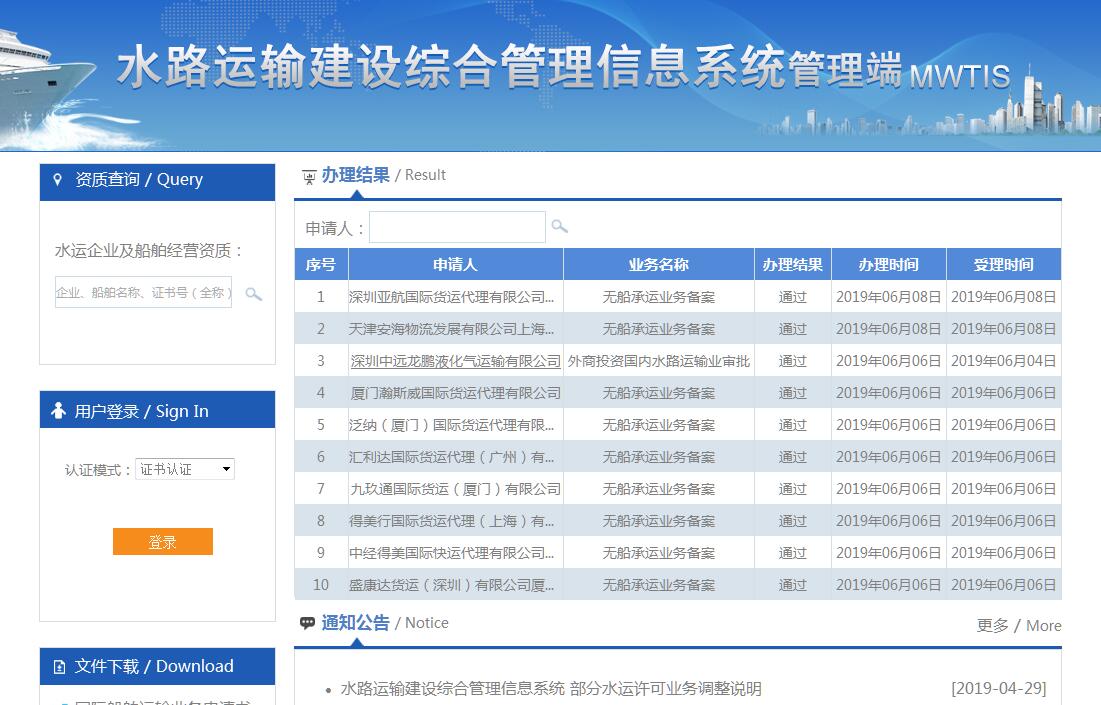This screenshot has height=705, width=1101.
Task: Click the 办理结果 section icon
Action: coord(309,177)
